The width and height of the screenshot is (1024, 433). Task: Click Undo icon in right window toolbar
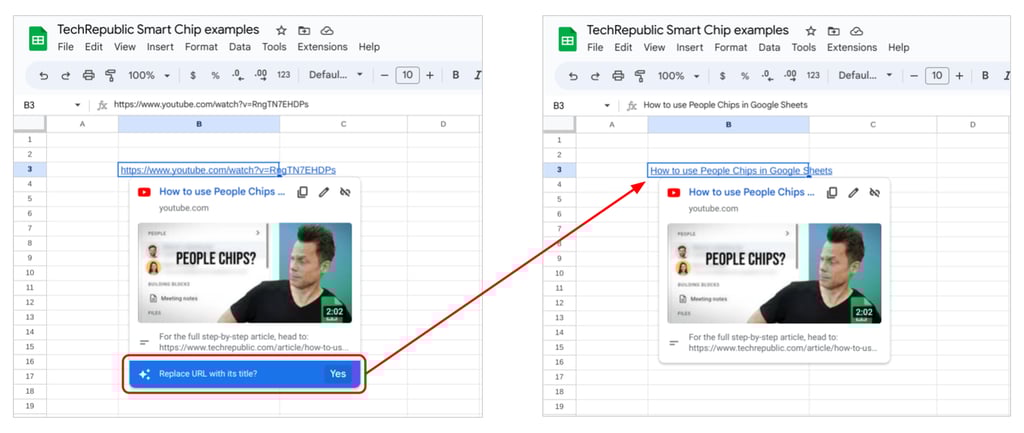click(573, 76)
